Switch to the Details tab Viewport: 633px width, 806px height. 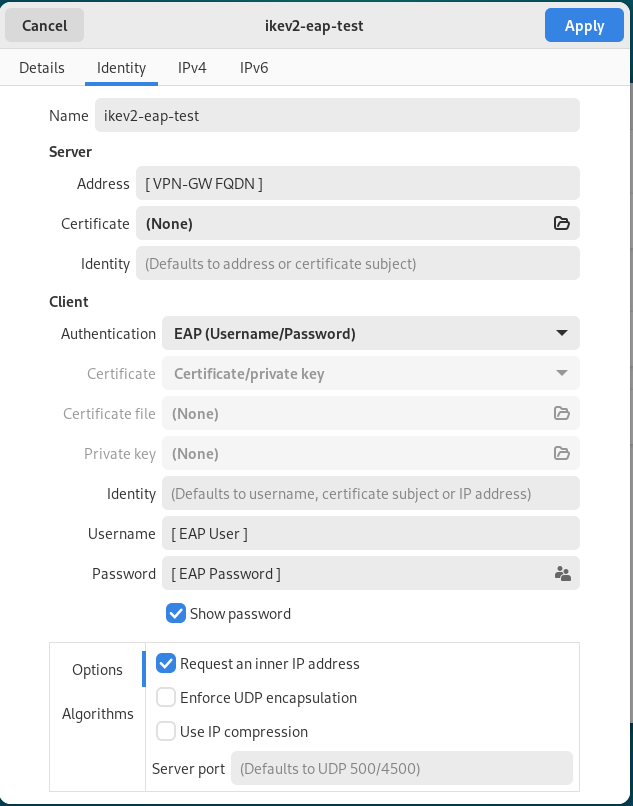click(42, 68)
